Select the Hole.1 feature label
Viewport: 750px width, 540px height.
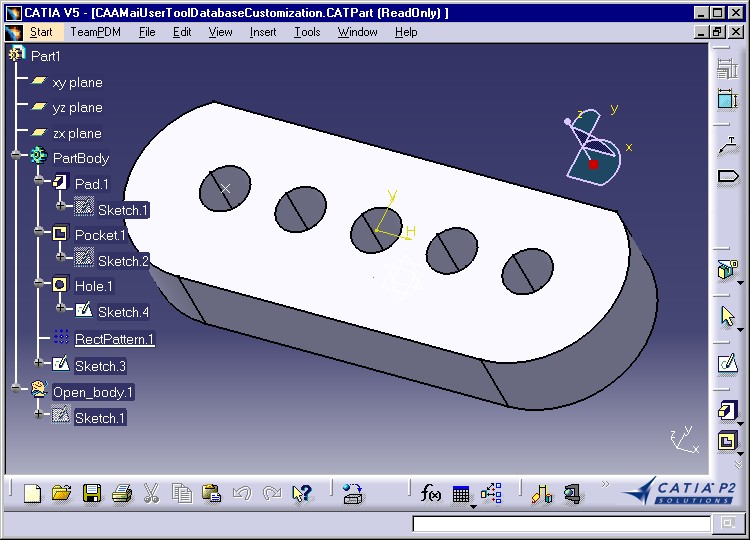(x=94, y=286)
